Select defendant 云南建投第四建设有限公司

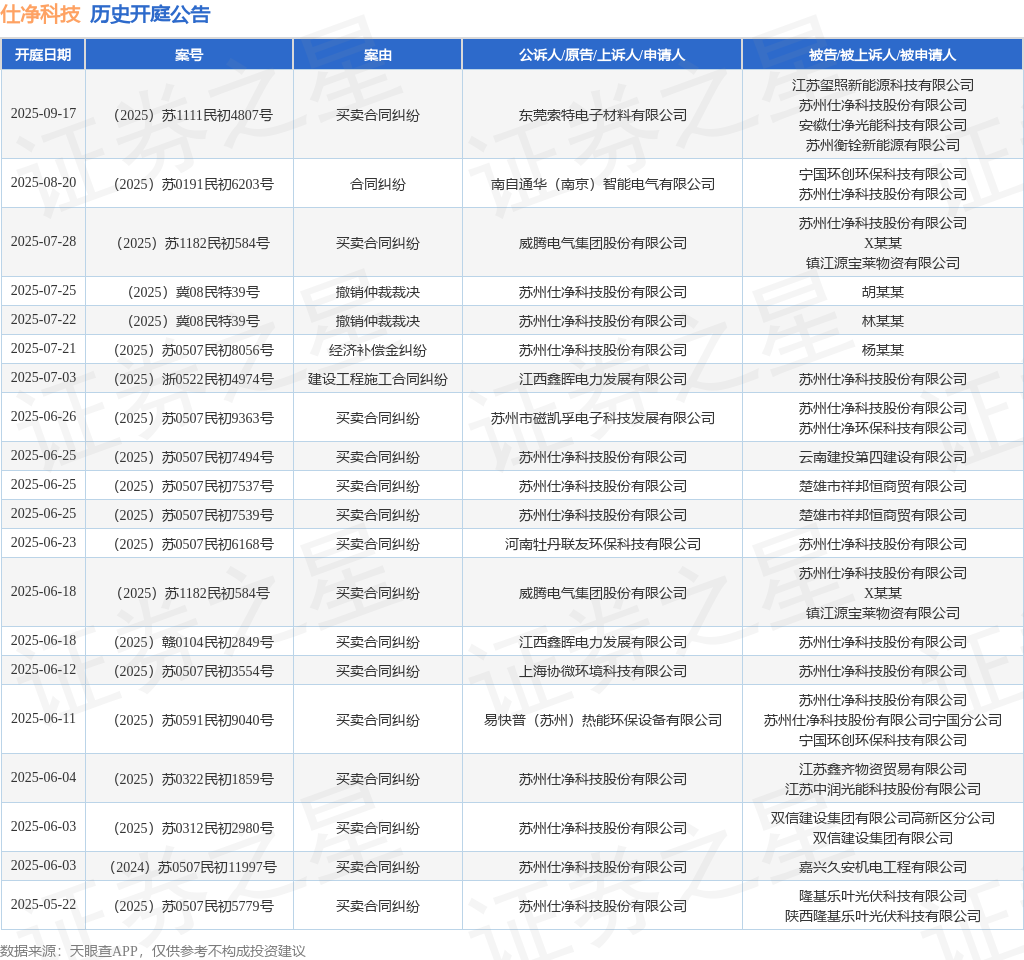coord(883,457)
